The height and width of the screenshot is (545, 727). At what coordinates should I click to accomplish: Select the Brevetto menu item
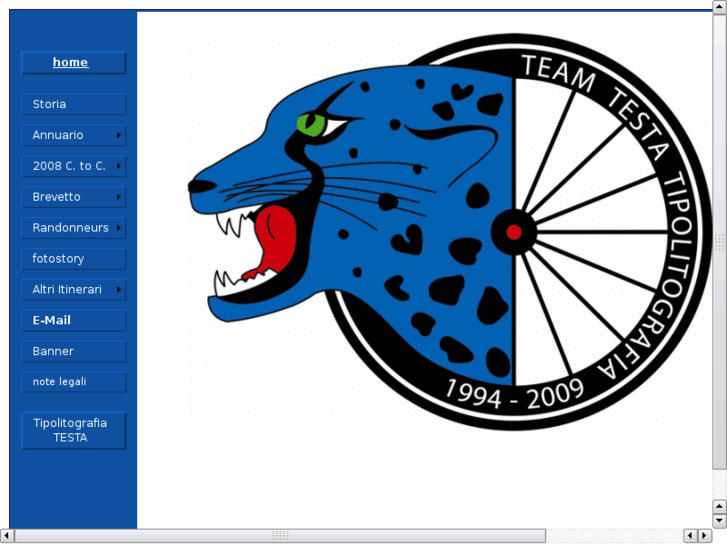coord(73,197)
